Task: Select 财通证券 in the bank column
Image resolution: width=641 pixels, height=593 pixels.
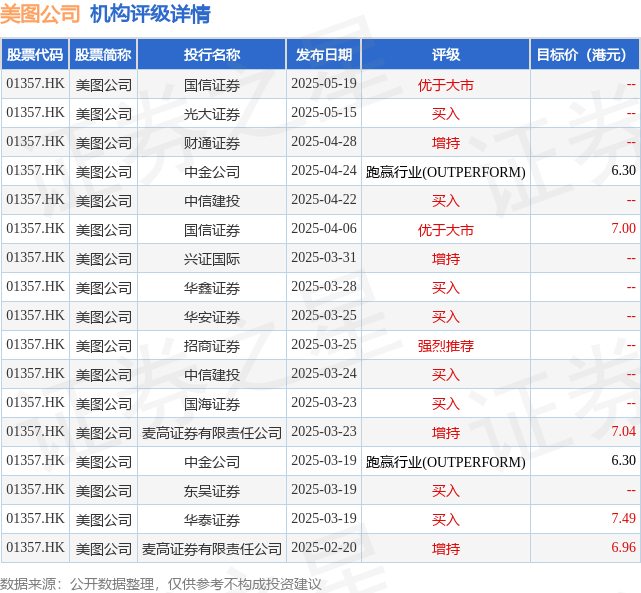Action: coord(212,143)
